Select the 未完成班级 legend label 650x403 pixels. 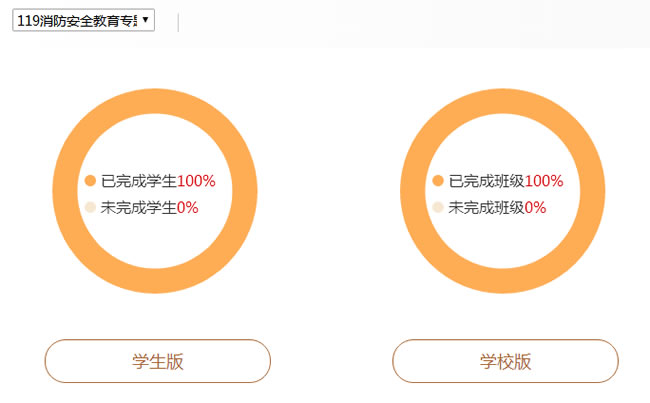487,207
